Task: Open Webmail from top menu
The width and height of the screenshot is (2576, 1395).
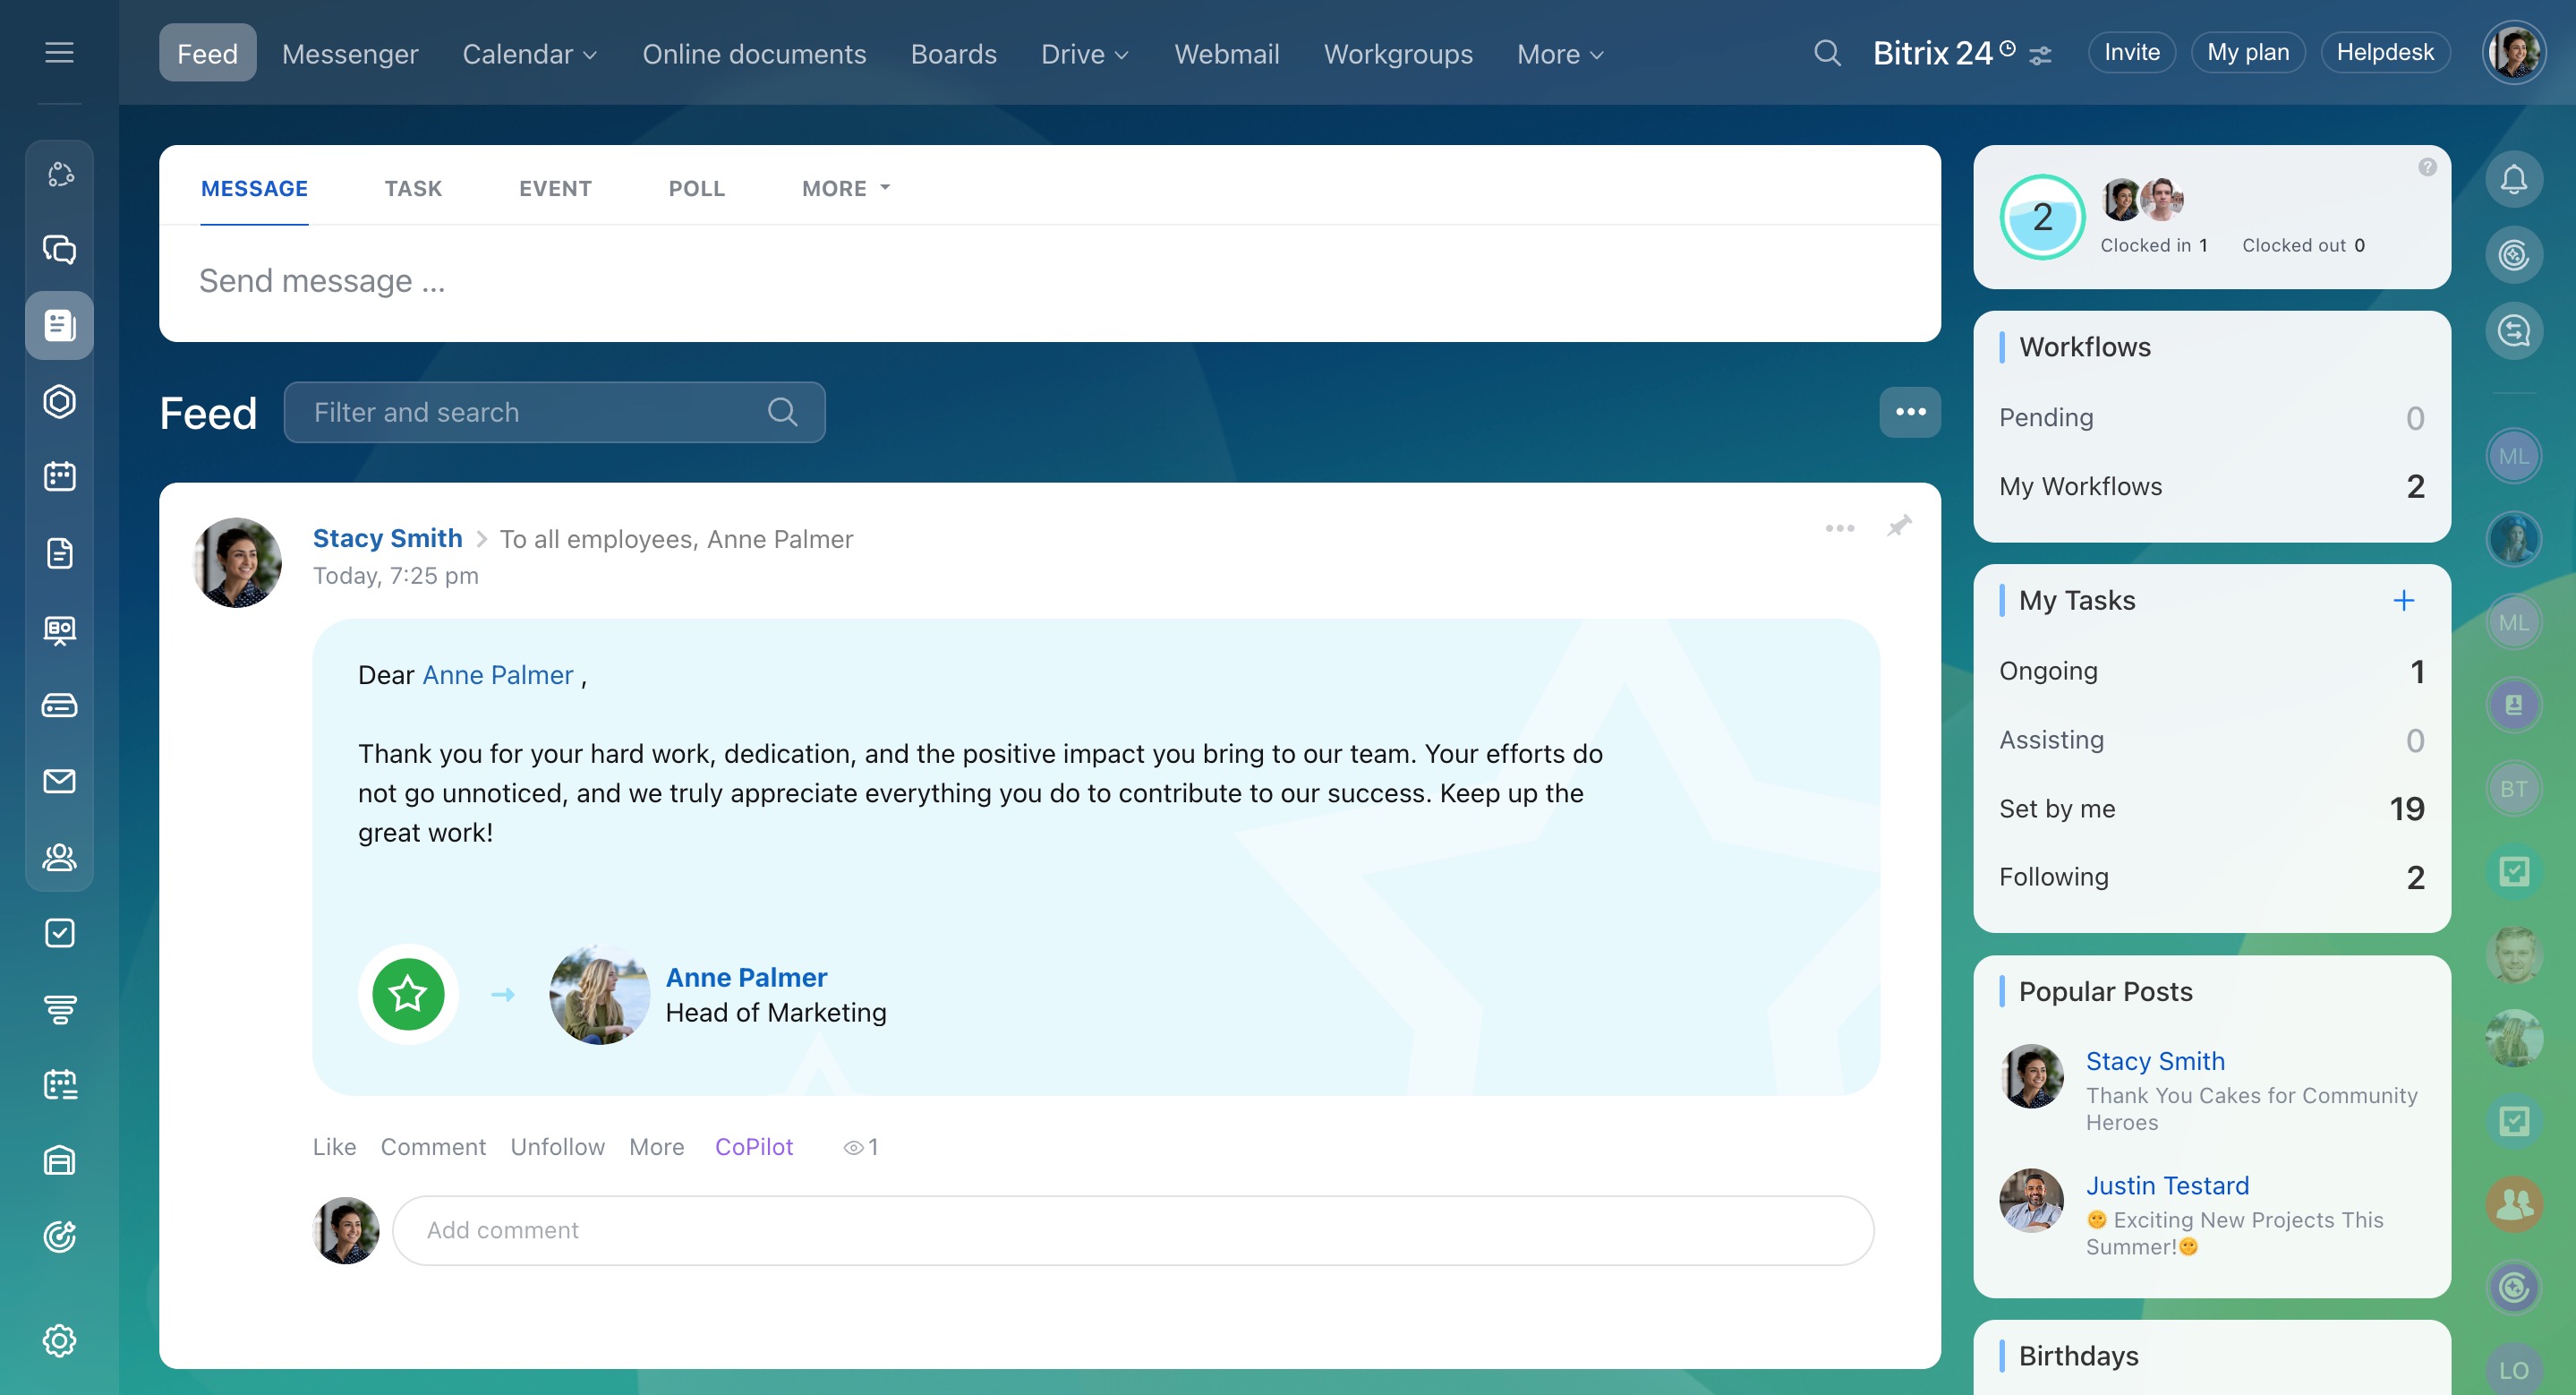Action: (x=1226, y=54)
